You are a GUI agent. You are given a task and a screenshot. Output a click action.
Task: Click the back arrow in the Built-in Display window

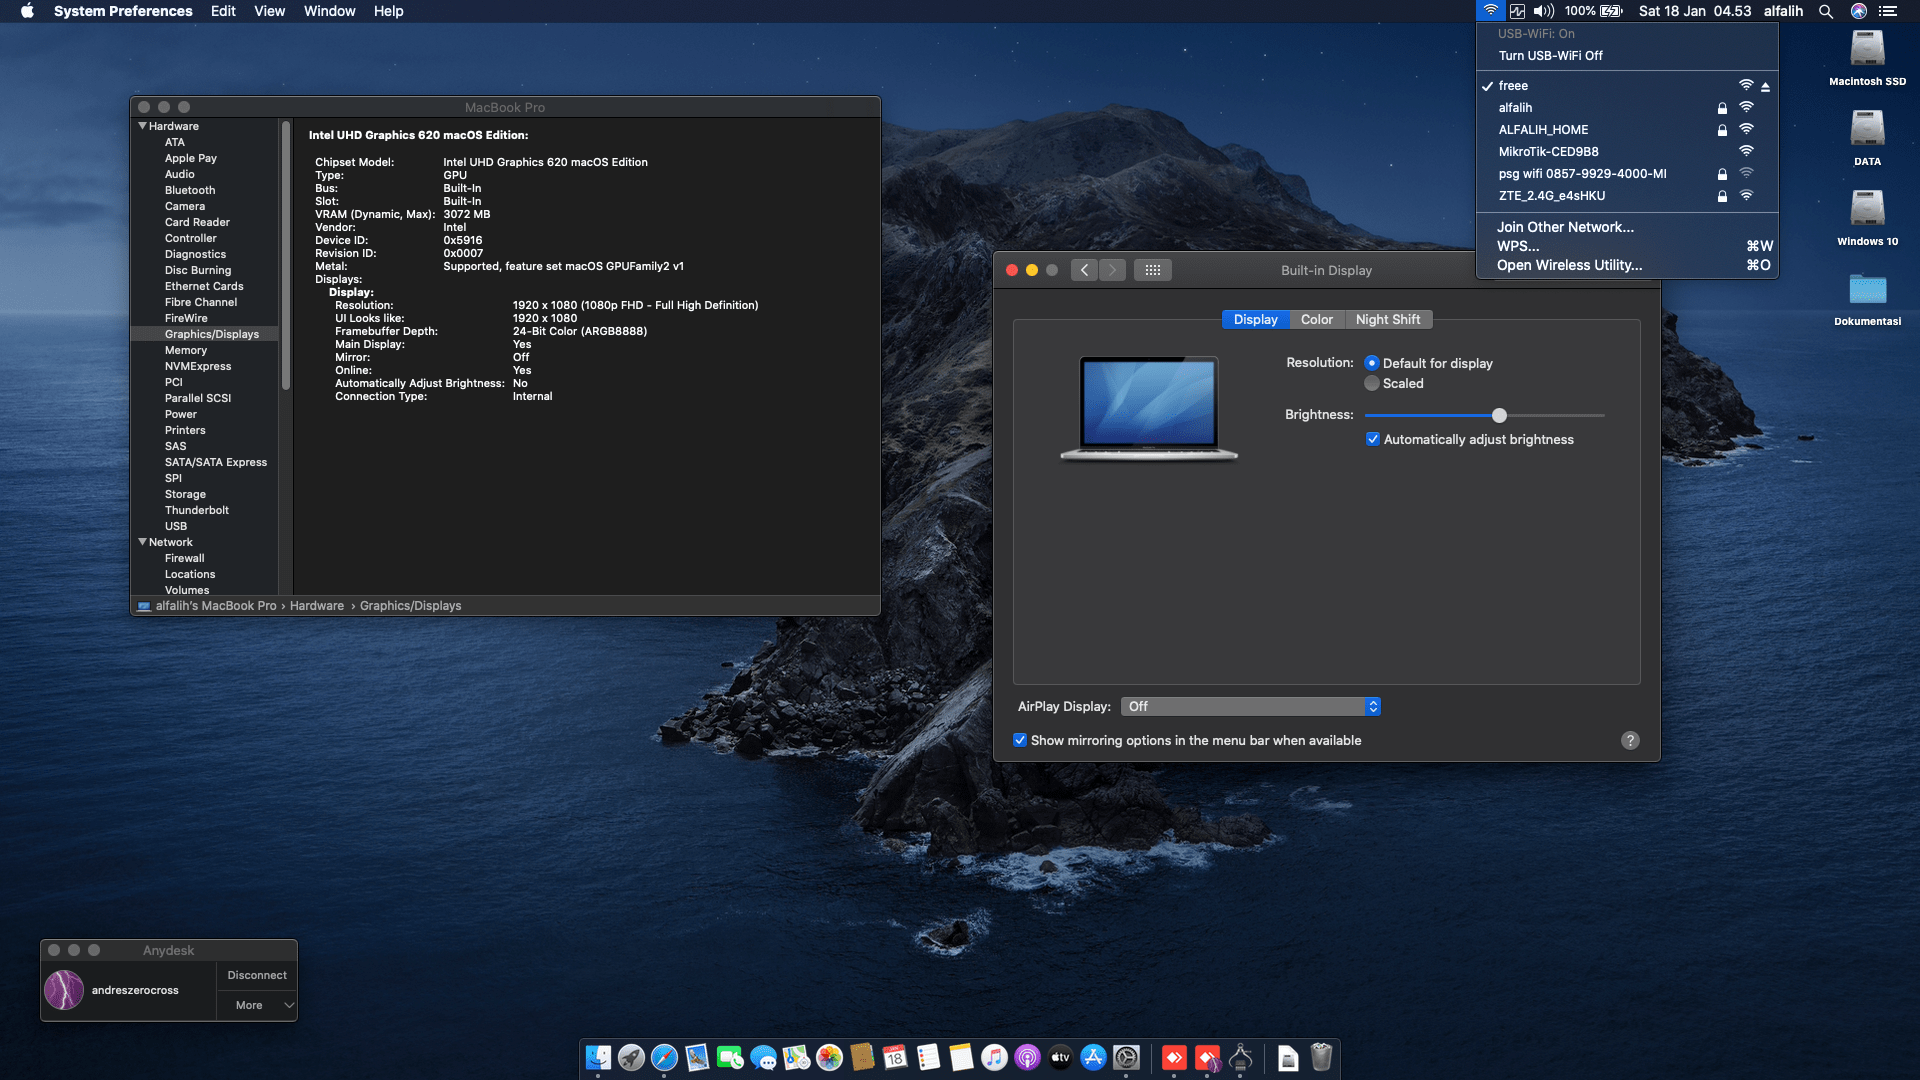pos(1084,270)
